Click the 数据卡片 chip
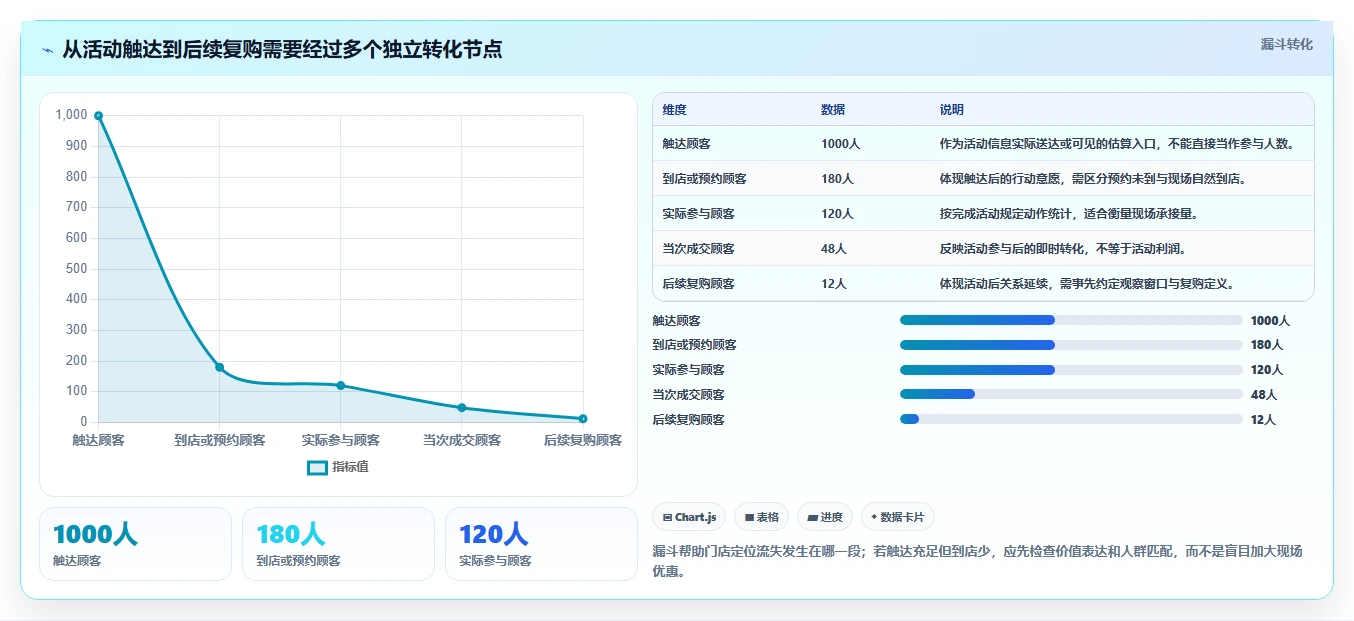 897,517
